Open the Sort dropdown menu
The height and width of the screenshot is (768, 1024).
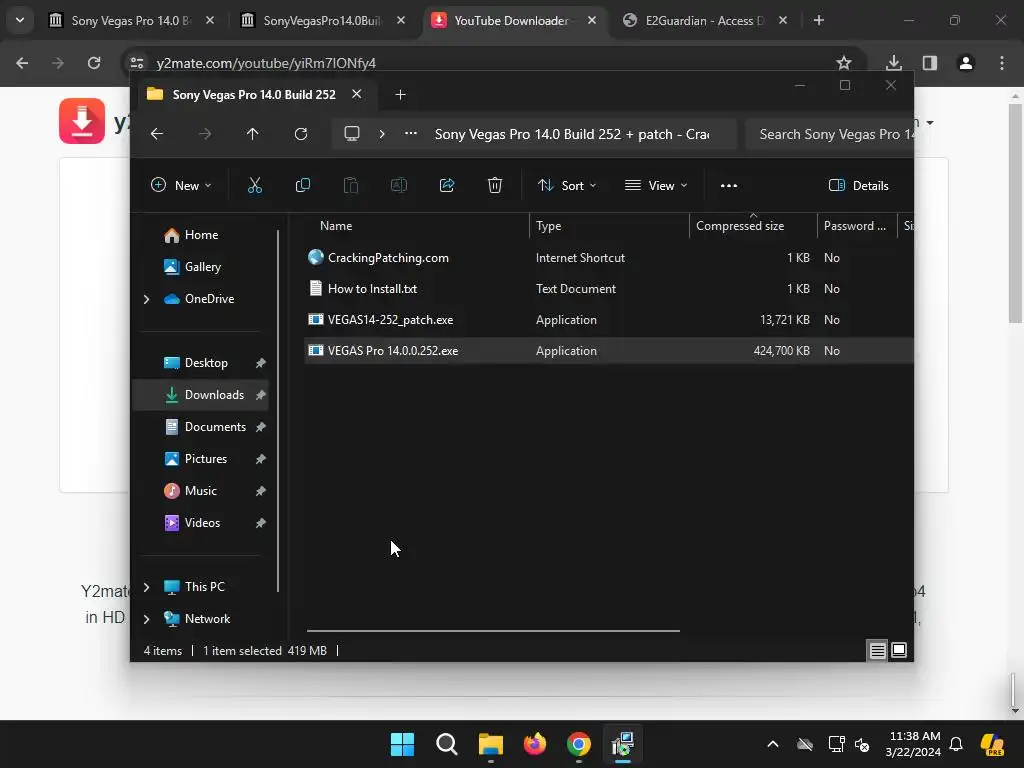click(x=567, y=185)
